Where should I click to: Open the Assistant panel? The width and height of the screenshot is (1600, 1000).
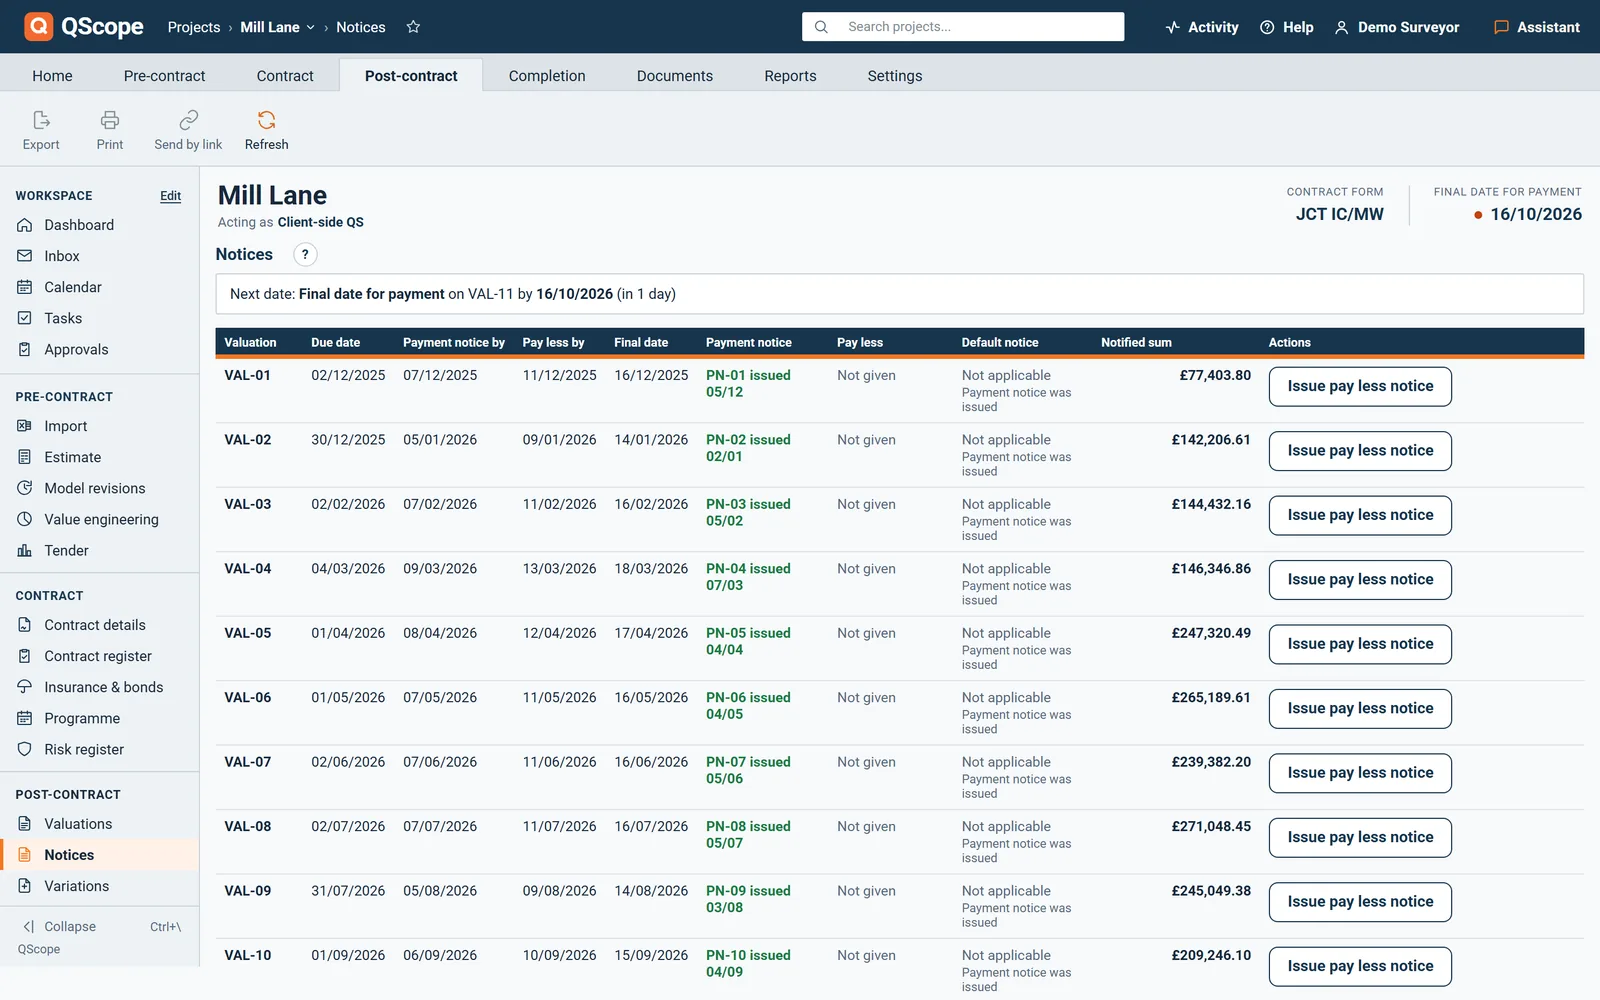pyautogui.click(x=1537, y=27)
